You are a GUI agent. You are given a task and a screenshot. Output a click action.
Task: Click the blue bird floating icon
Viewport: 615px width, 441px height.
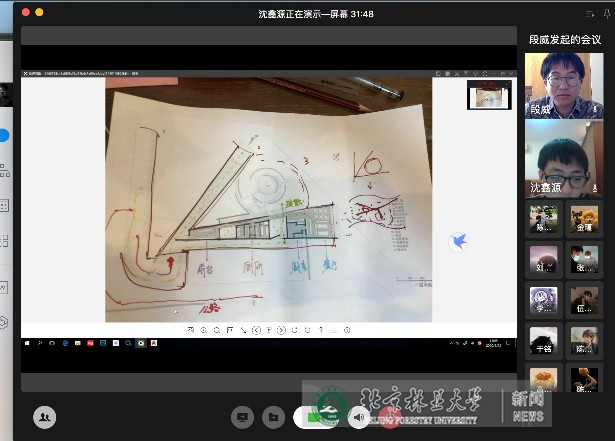click(458, 241)
